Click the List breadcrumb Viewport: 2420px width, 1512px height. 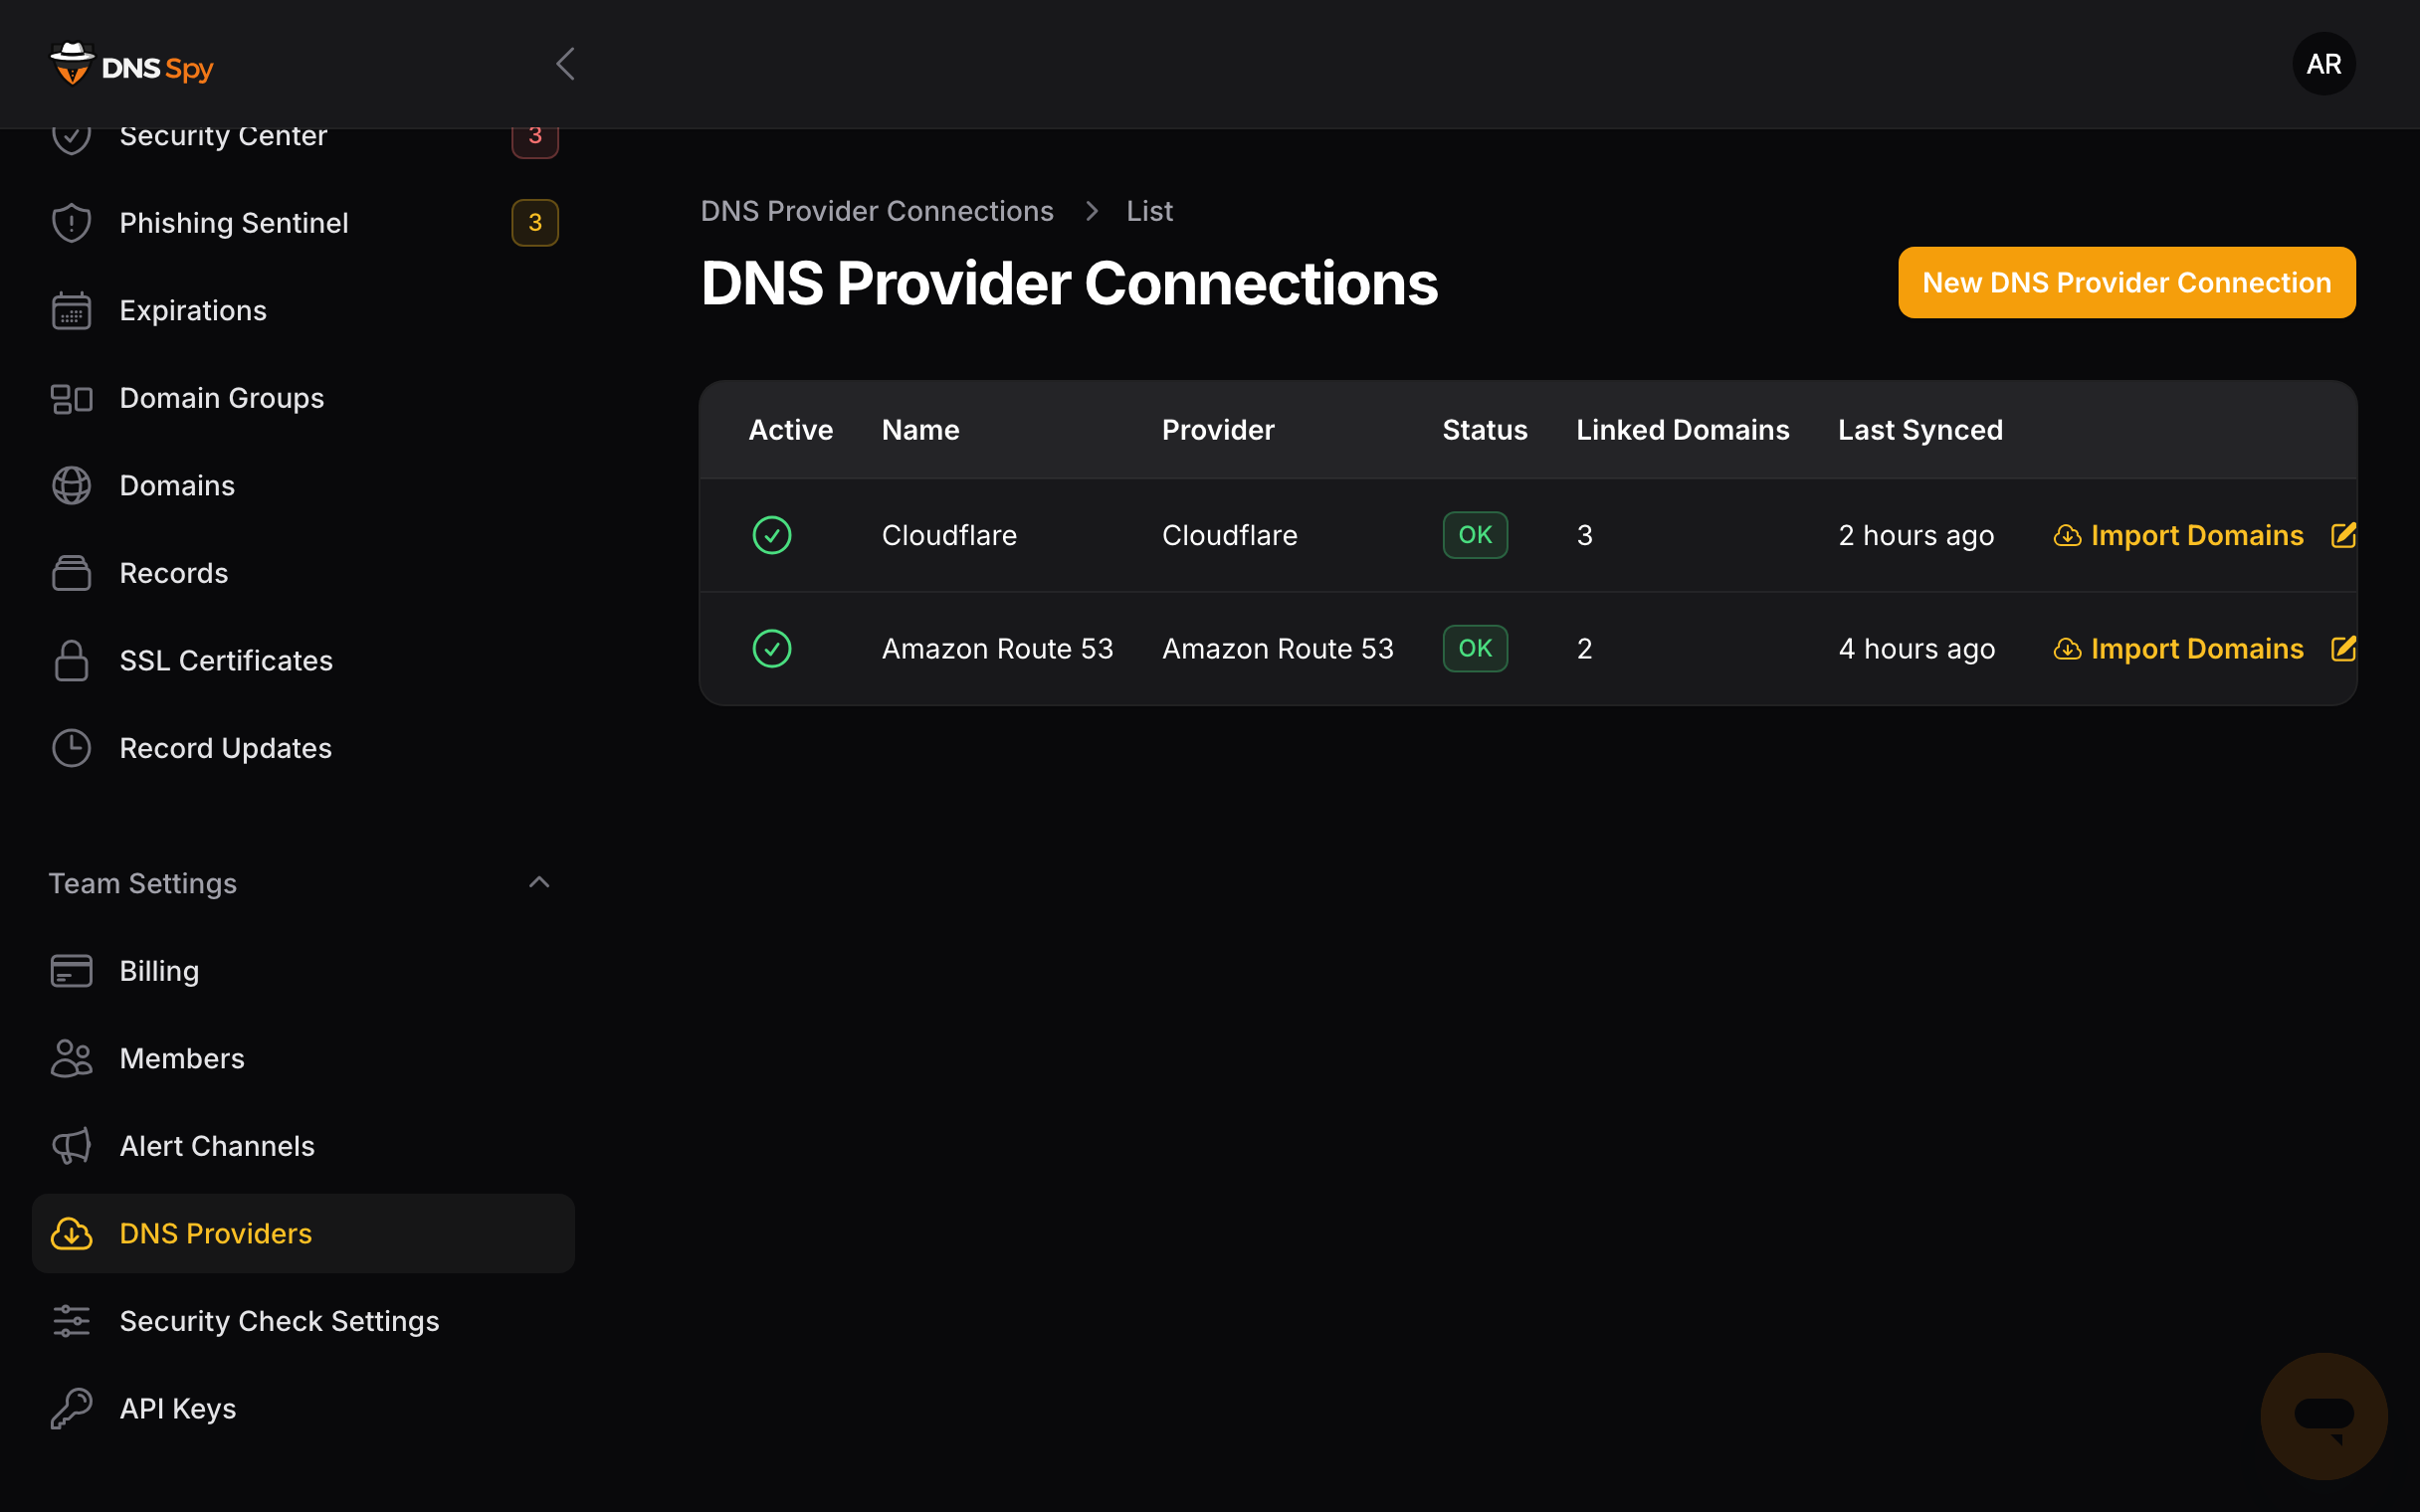click(1149, 211)
